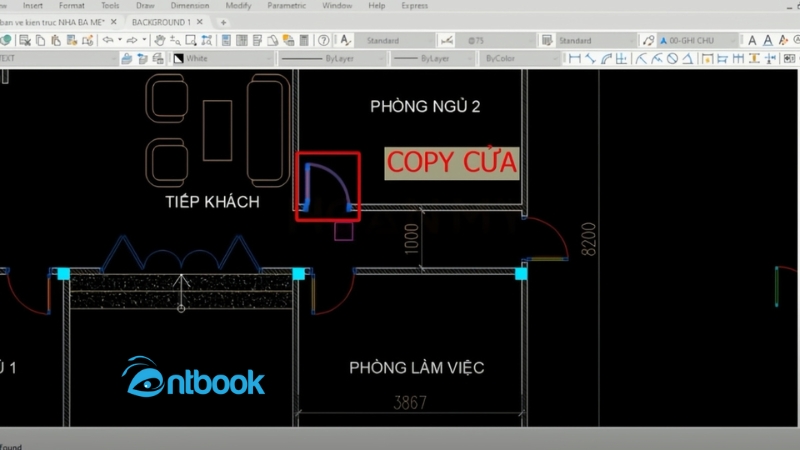Expand the ByColor plot style dropdown
The height and width of the screenshot is (450, 800).
pyautogui.click(x=518, y=59)
